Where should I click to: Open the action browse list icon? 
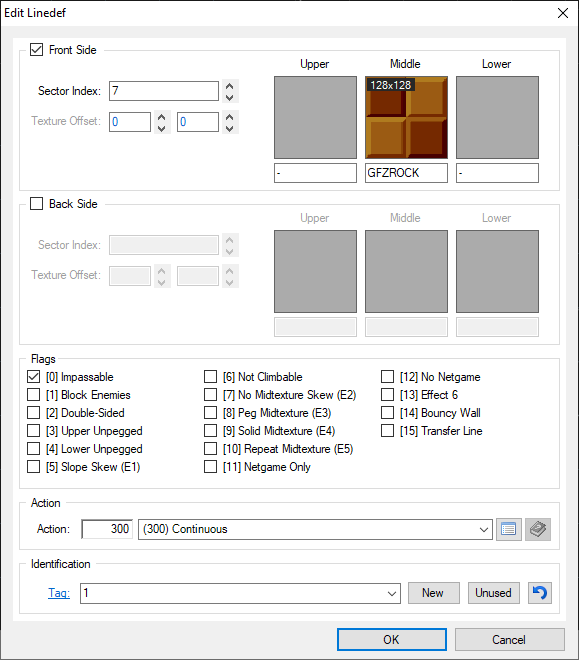click(x=509, y=529)
